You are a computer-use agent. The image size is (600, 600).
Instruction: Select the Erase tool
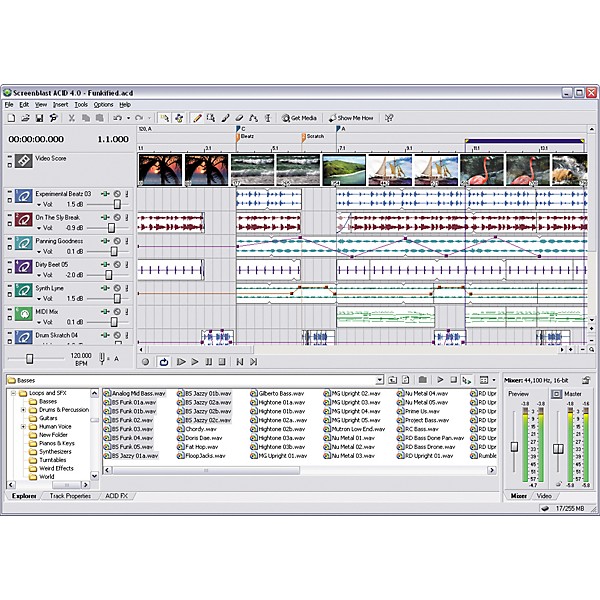pos(239,118)
